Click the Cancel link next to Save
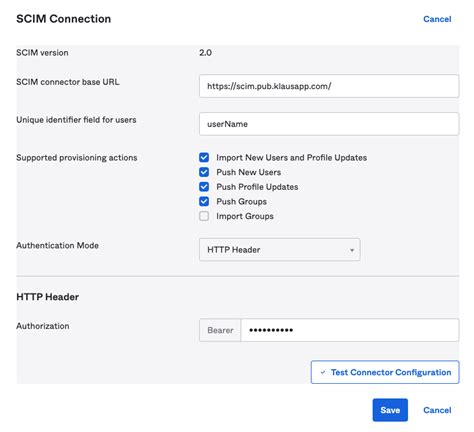The width and height of the screenshot is (474, 432). tap(437, 410)
